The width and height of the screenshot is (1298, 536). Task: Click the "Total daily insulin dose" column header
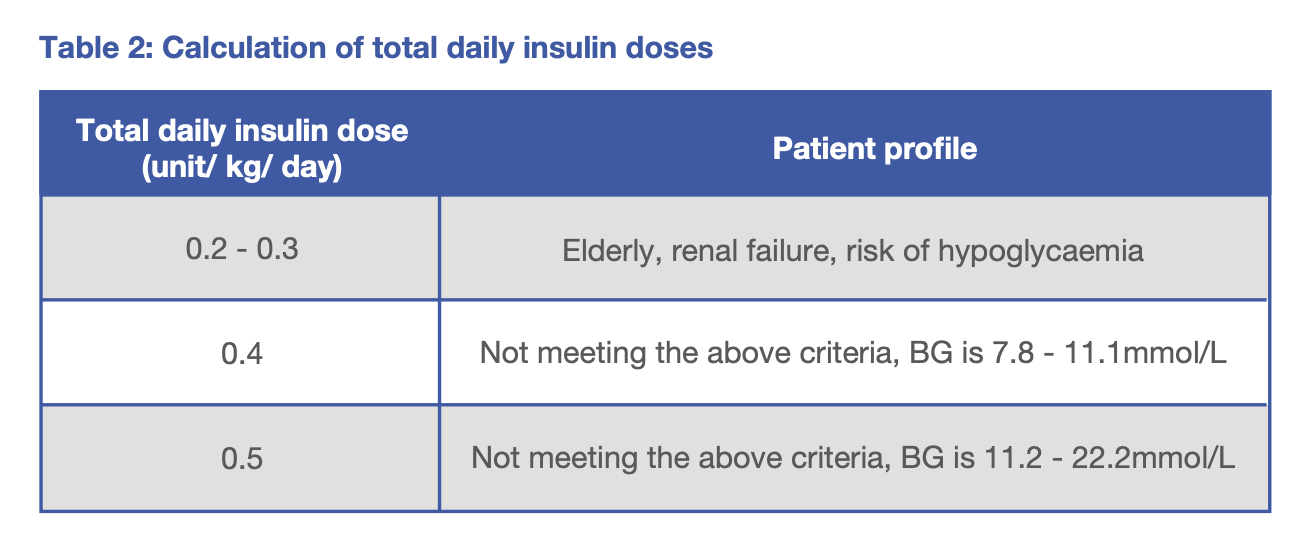click(x=242, y=131)
